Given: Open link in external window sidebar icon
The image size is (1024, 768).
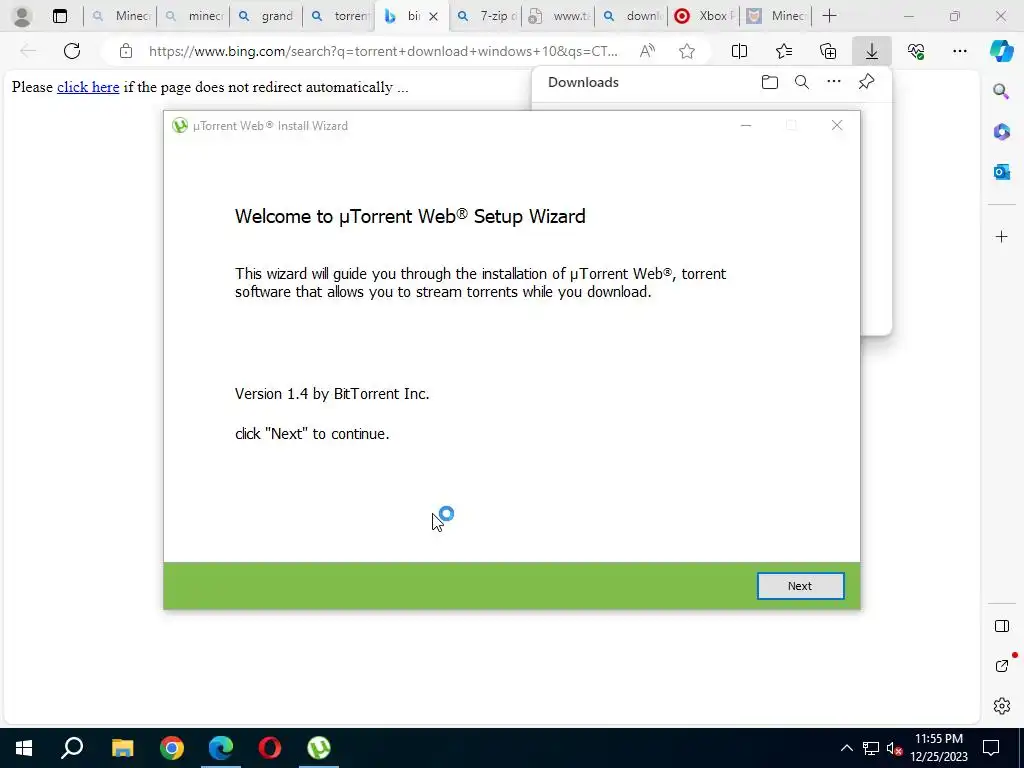Looking at the screenshot, I should point(1001,666).
